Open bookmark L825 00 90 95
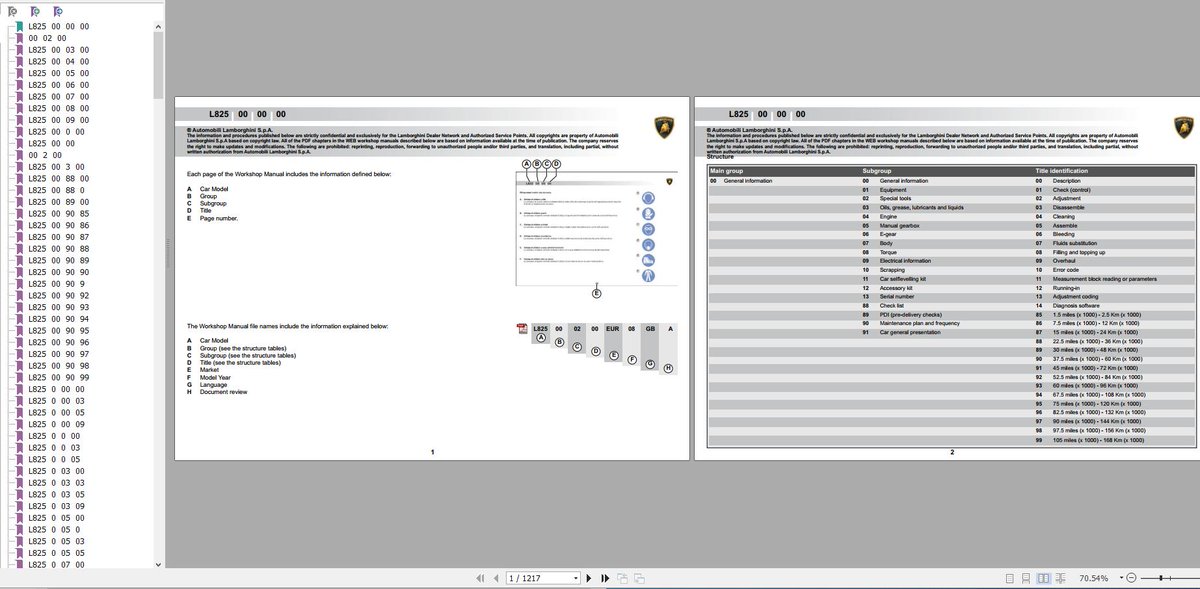Image resolution: width=1200 pixels, height=589 pixels. [58, 330]
